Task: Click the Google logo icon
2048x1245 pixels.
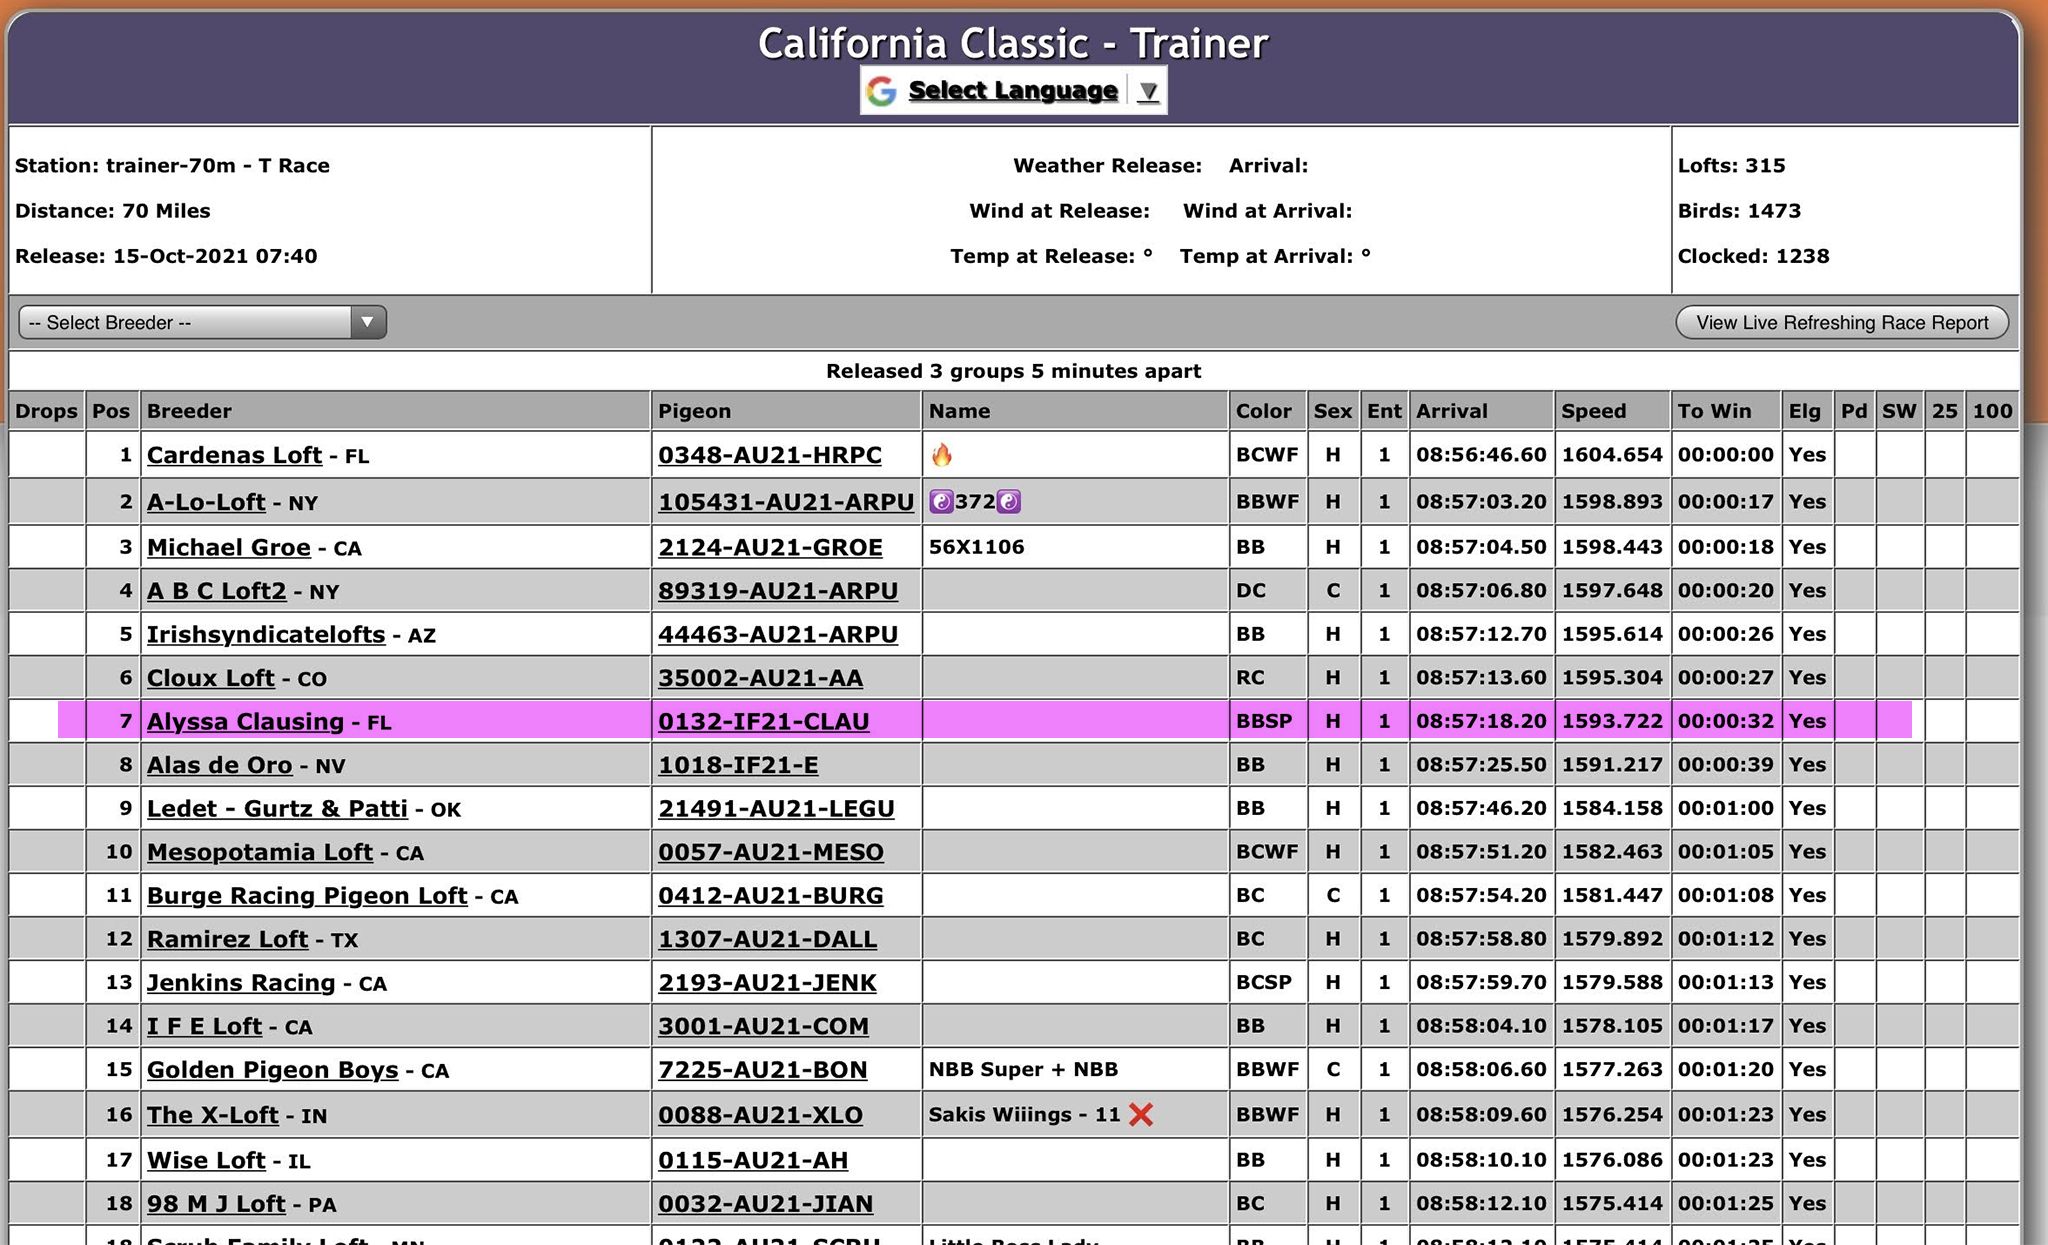Action: (881, 91)
